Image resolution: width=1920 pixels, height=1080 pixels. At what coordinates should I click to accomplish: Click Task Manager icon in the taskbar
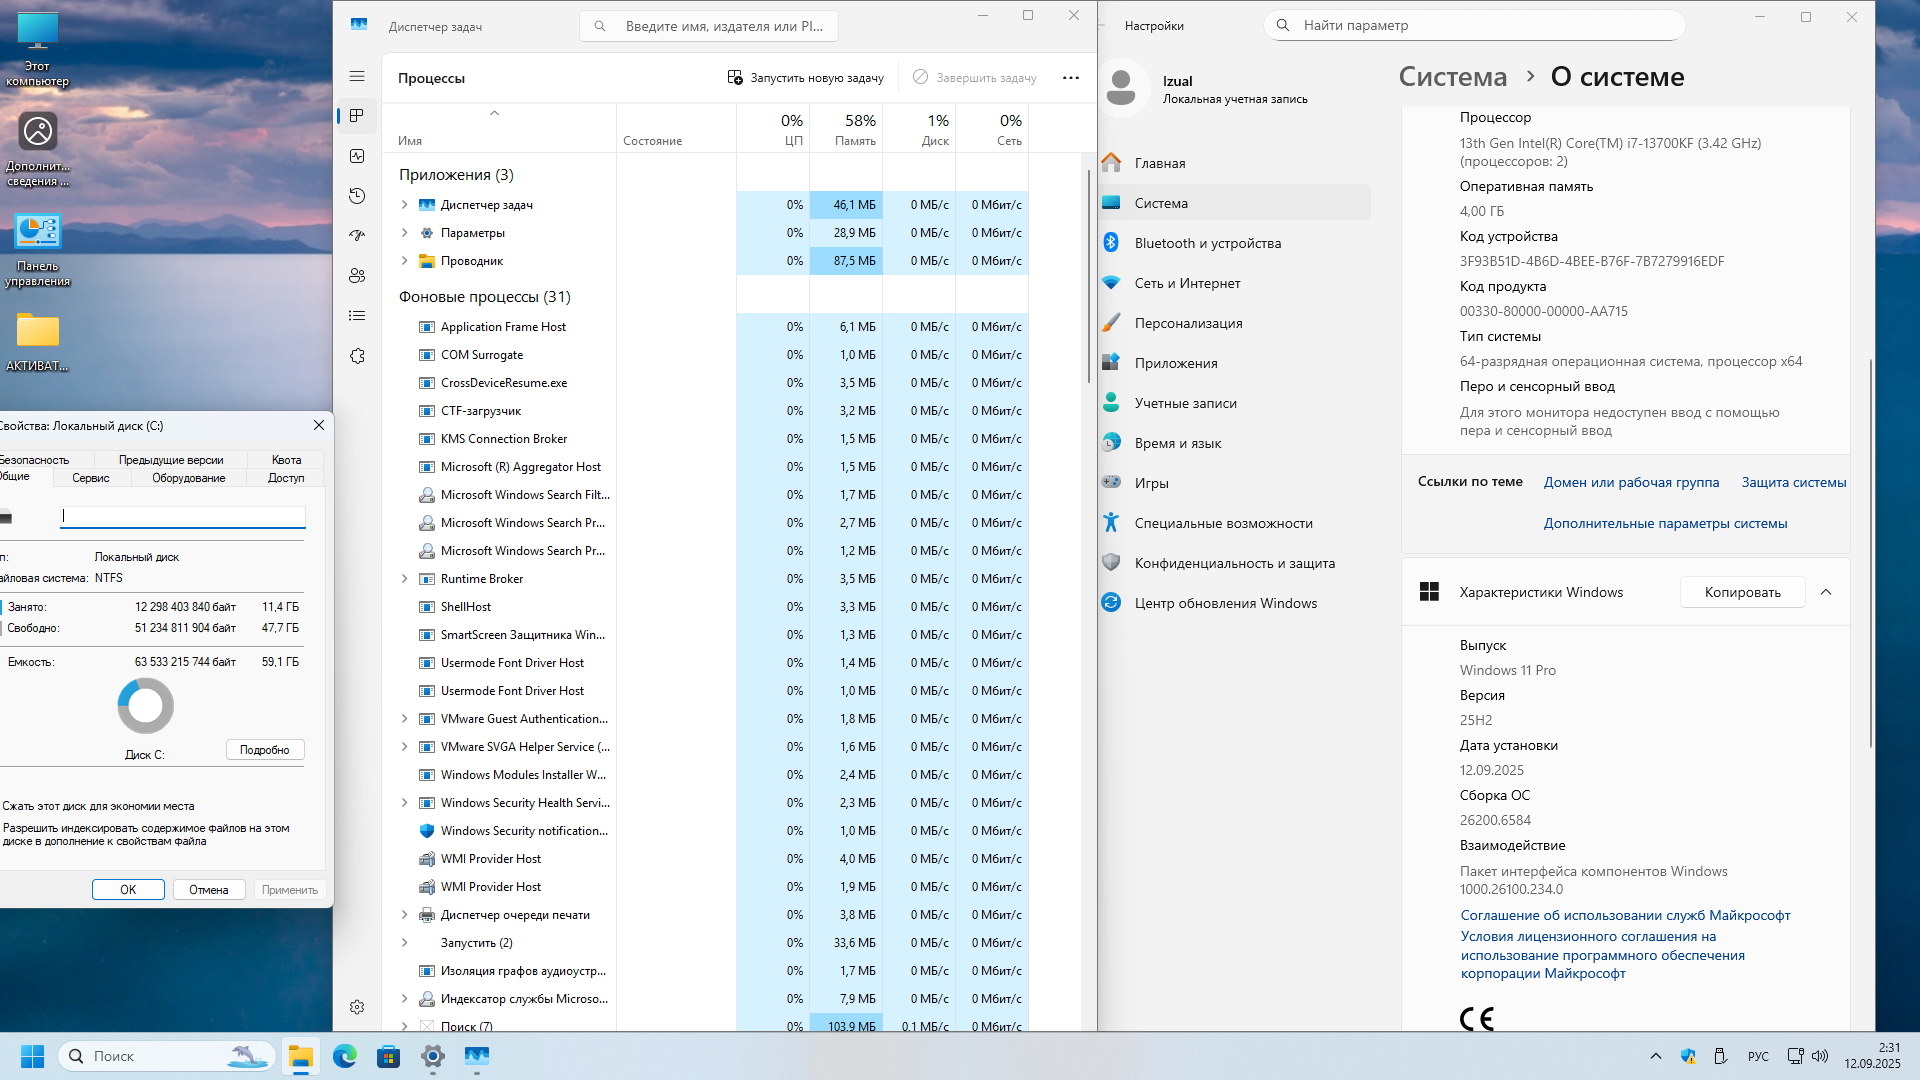click(x=476, y=1056)
